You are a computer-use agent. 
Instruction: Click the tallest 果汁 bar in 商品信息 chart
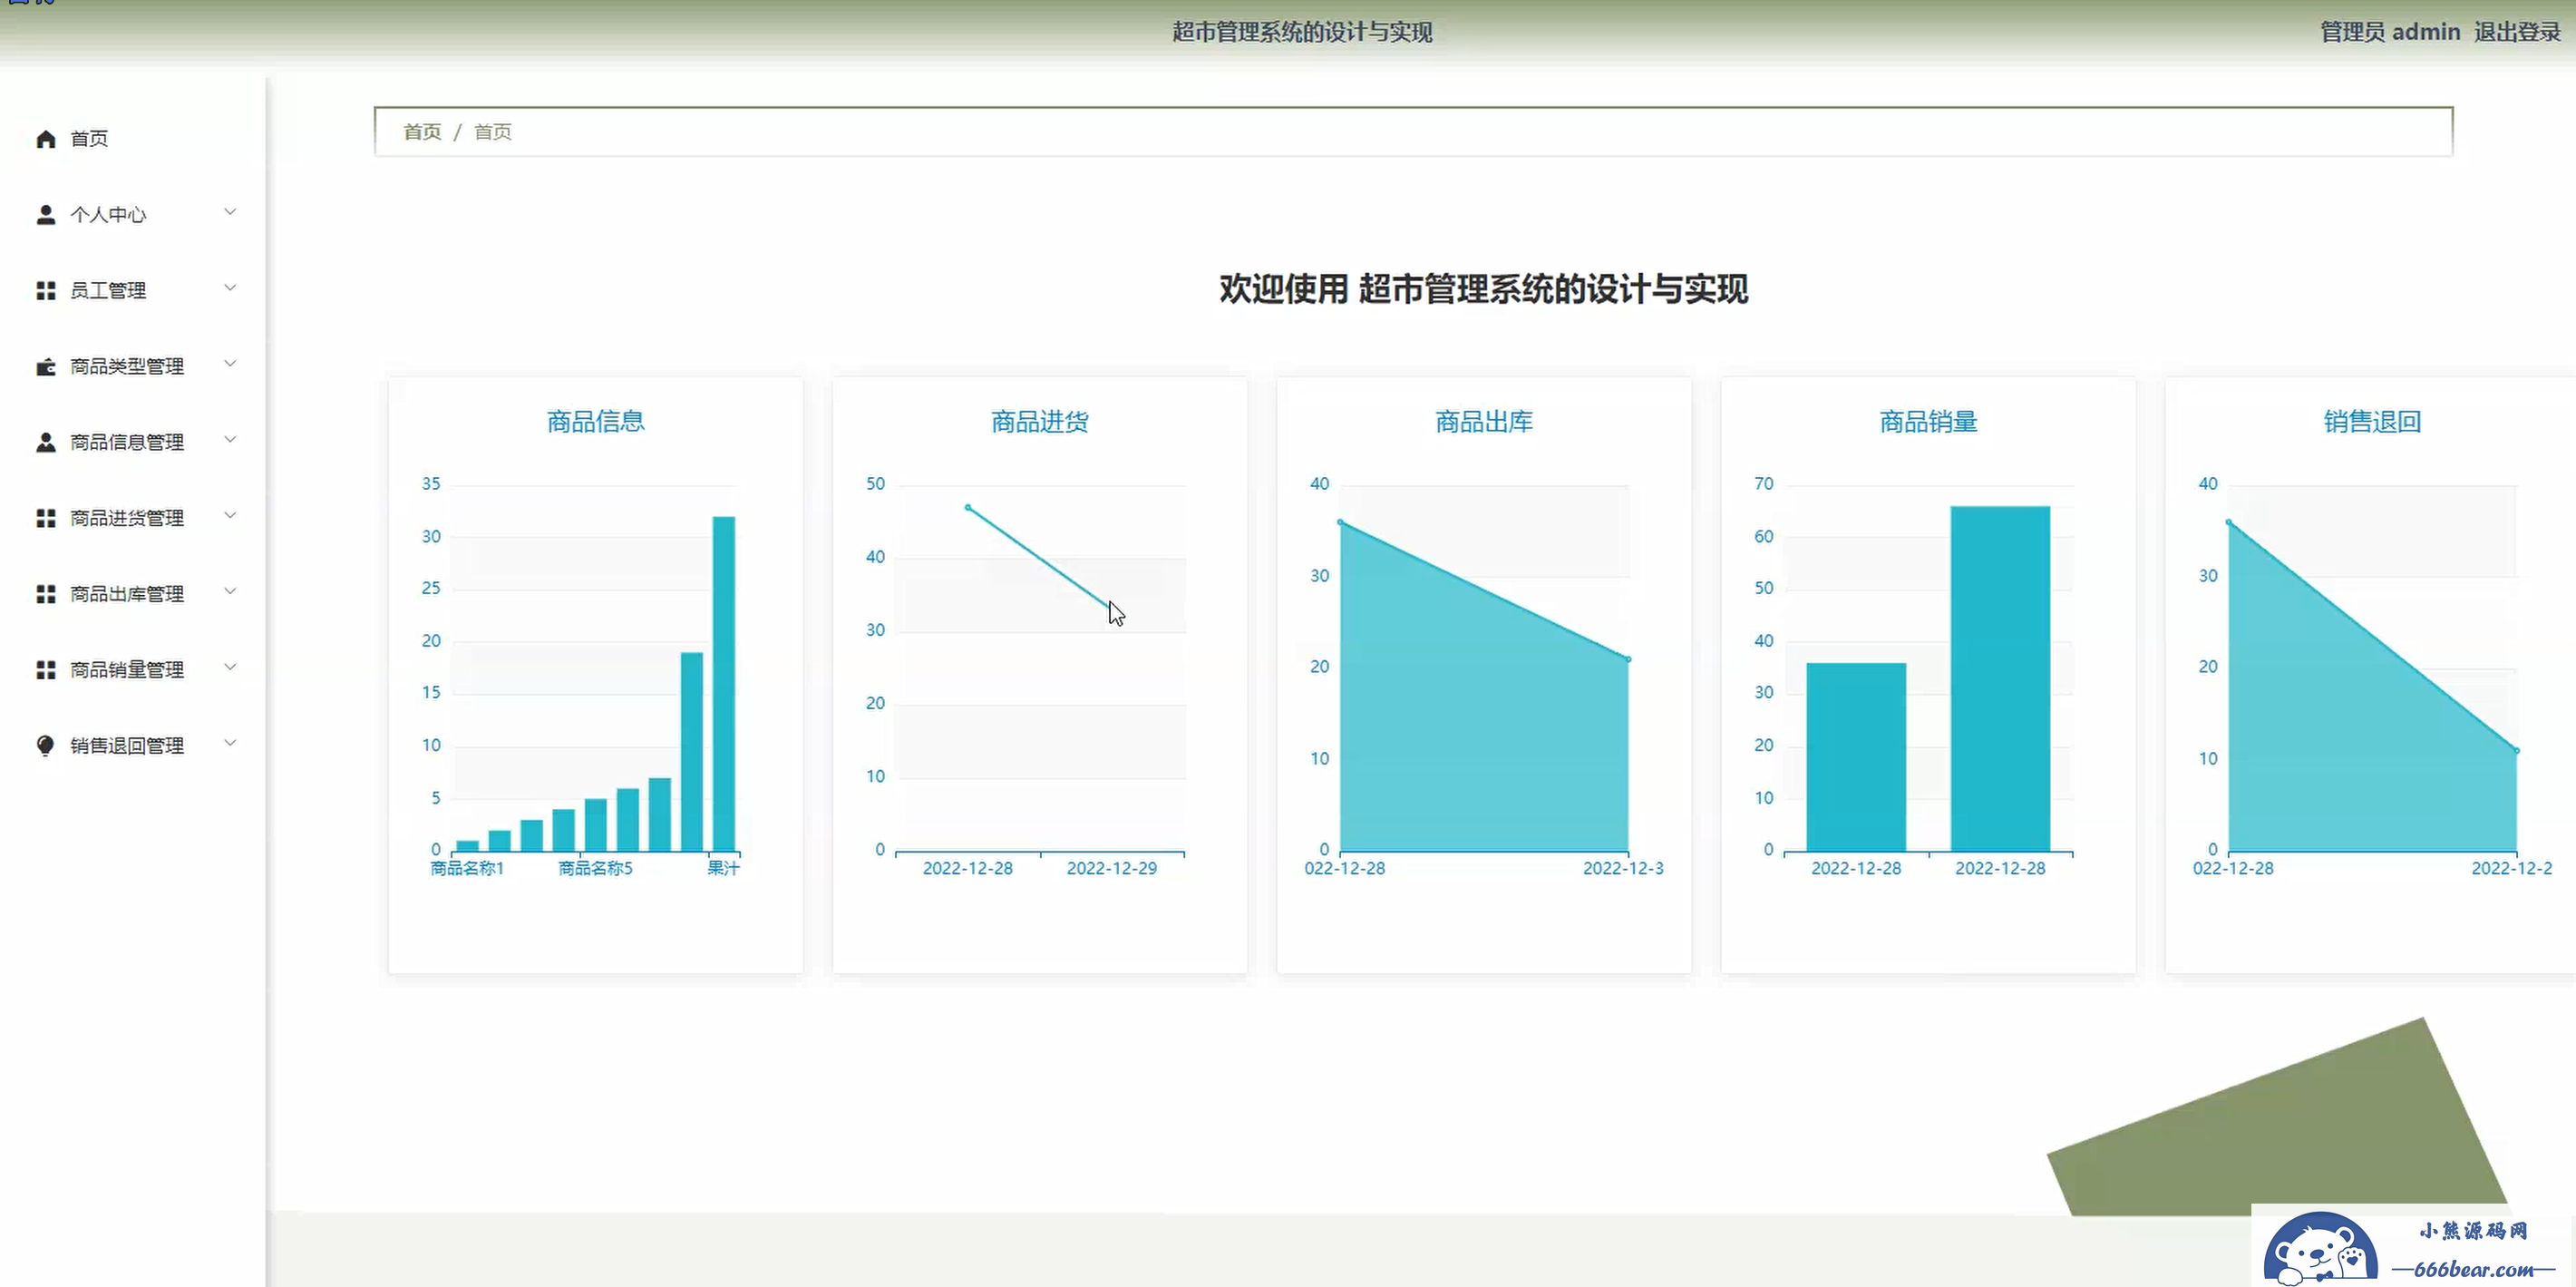click(x=723, y=683)
